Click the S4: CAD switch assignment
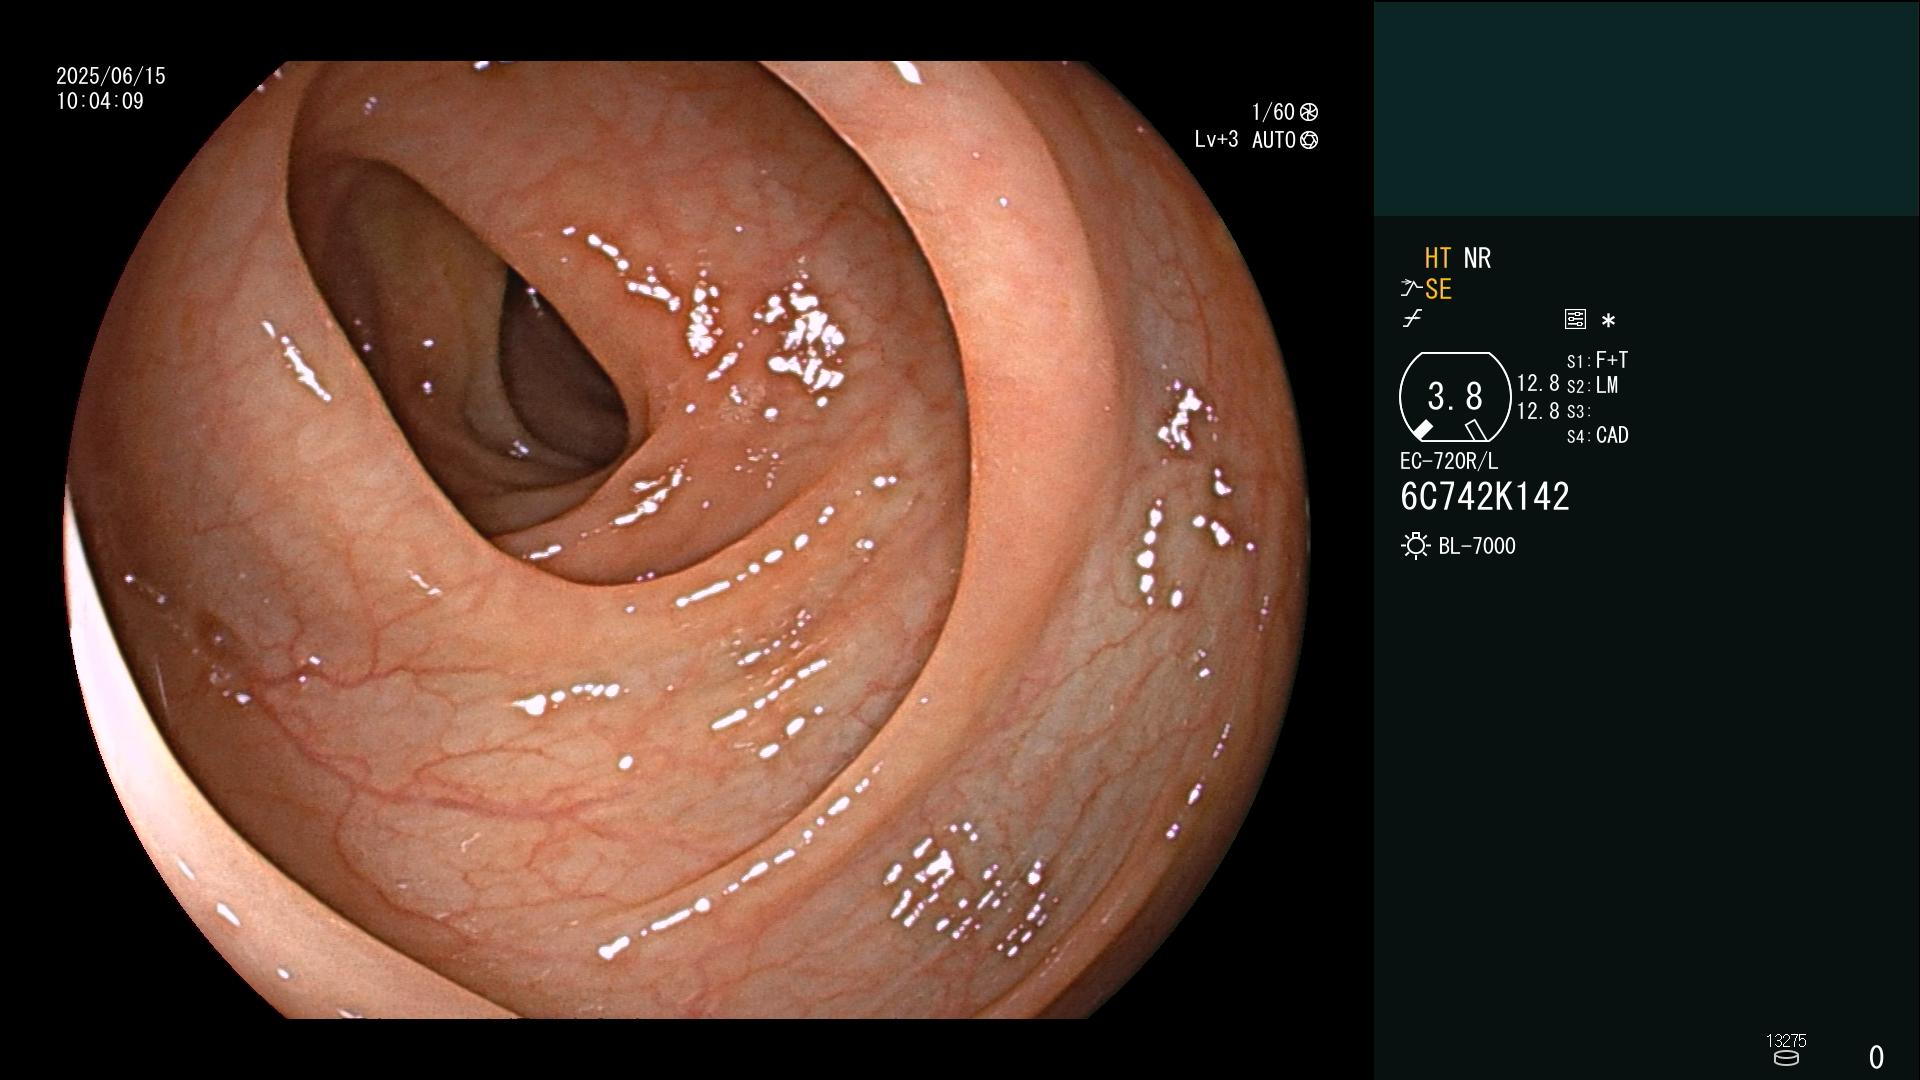The height and width of the screenshot is (1080, 1920). pyautogui.click(x=1597, y=435)
